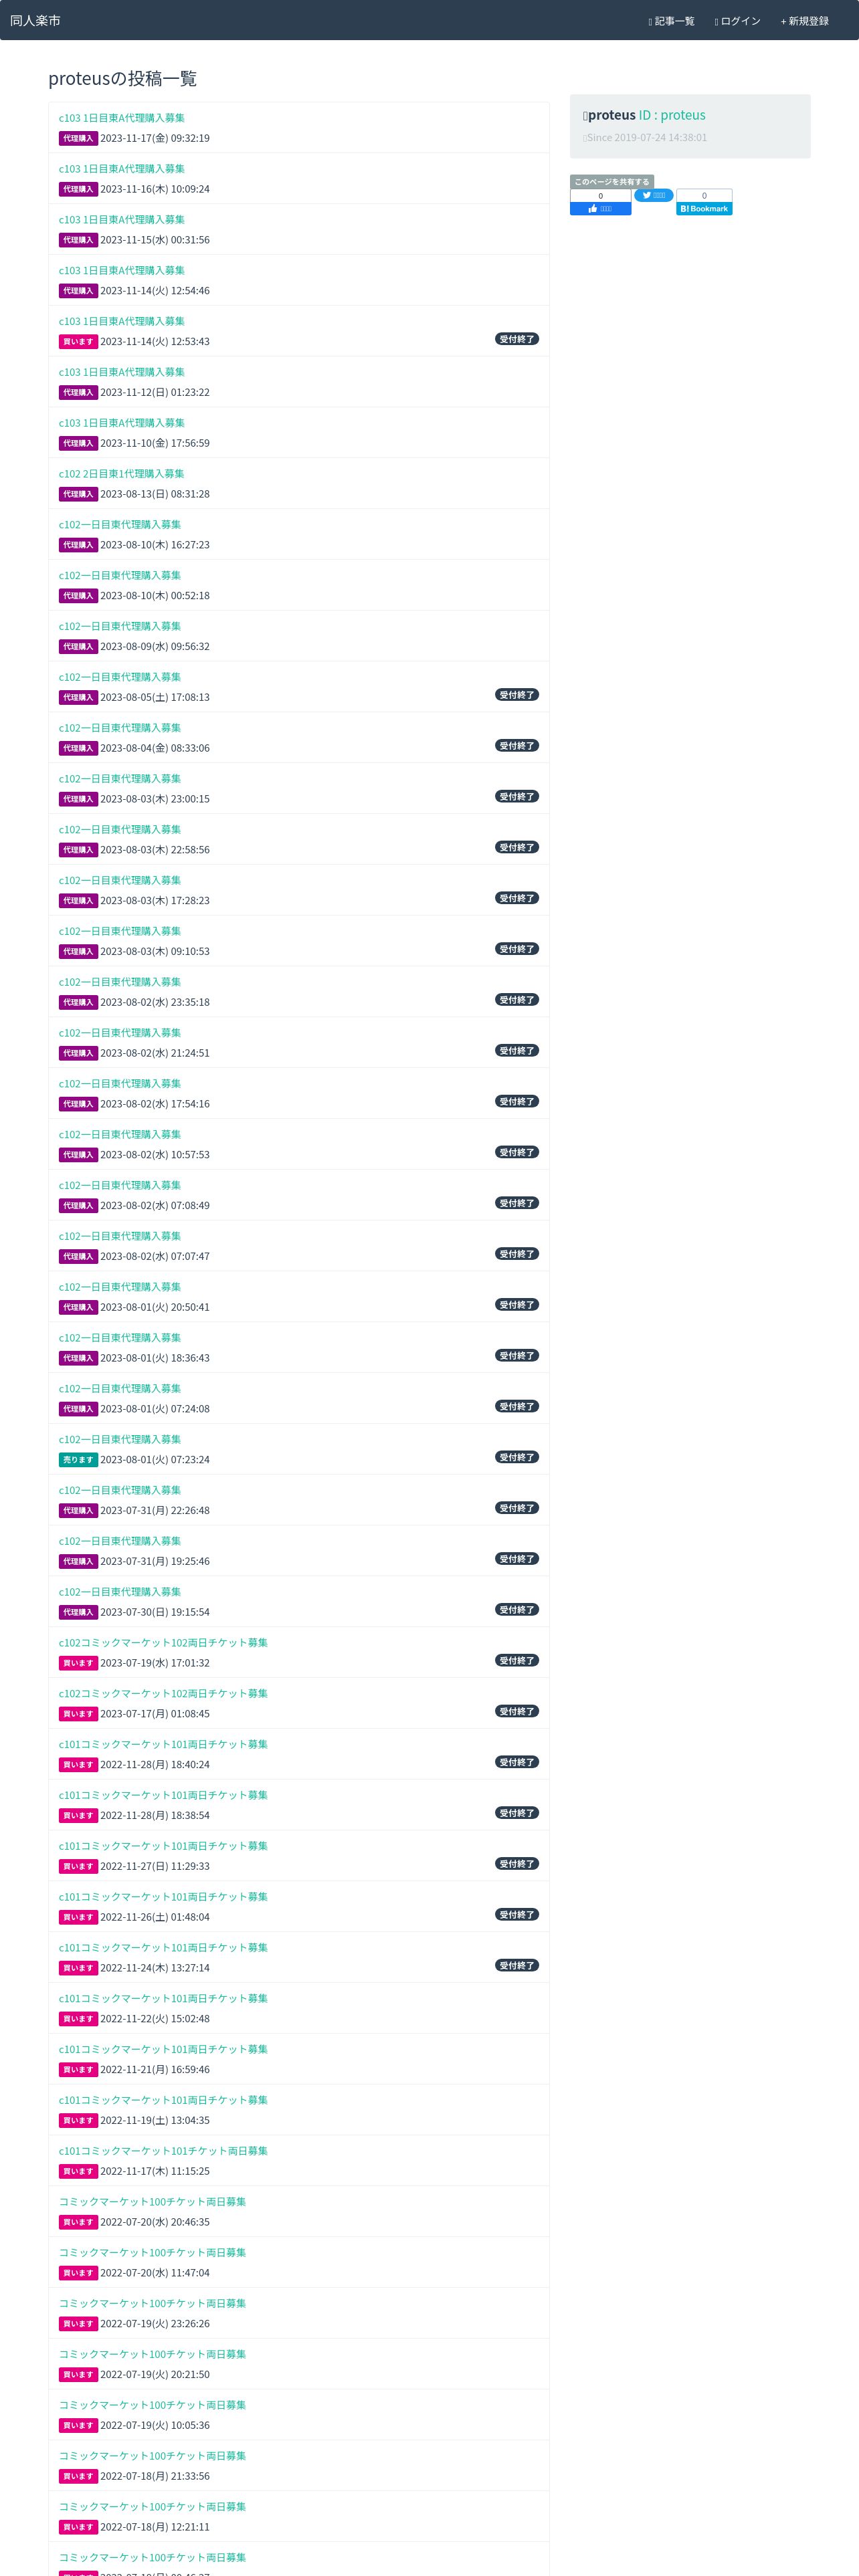Viewport: 859px width, 2576px height.
Task: Click the 代理購入 tag on the 2023-11-16 post
Action: click(x=78, y=189)
